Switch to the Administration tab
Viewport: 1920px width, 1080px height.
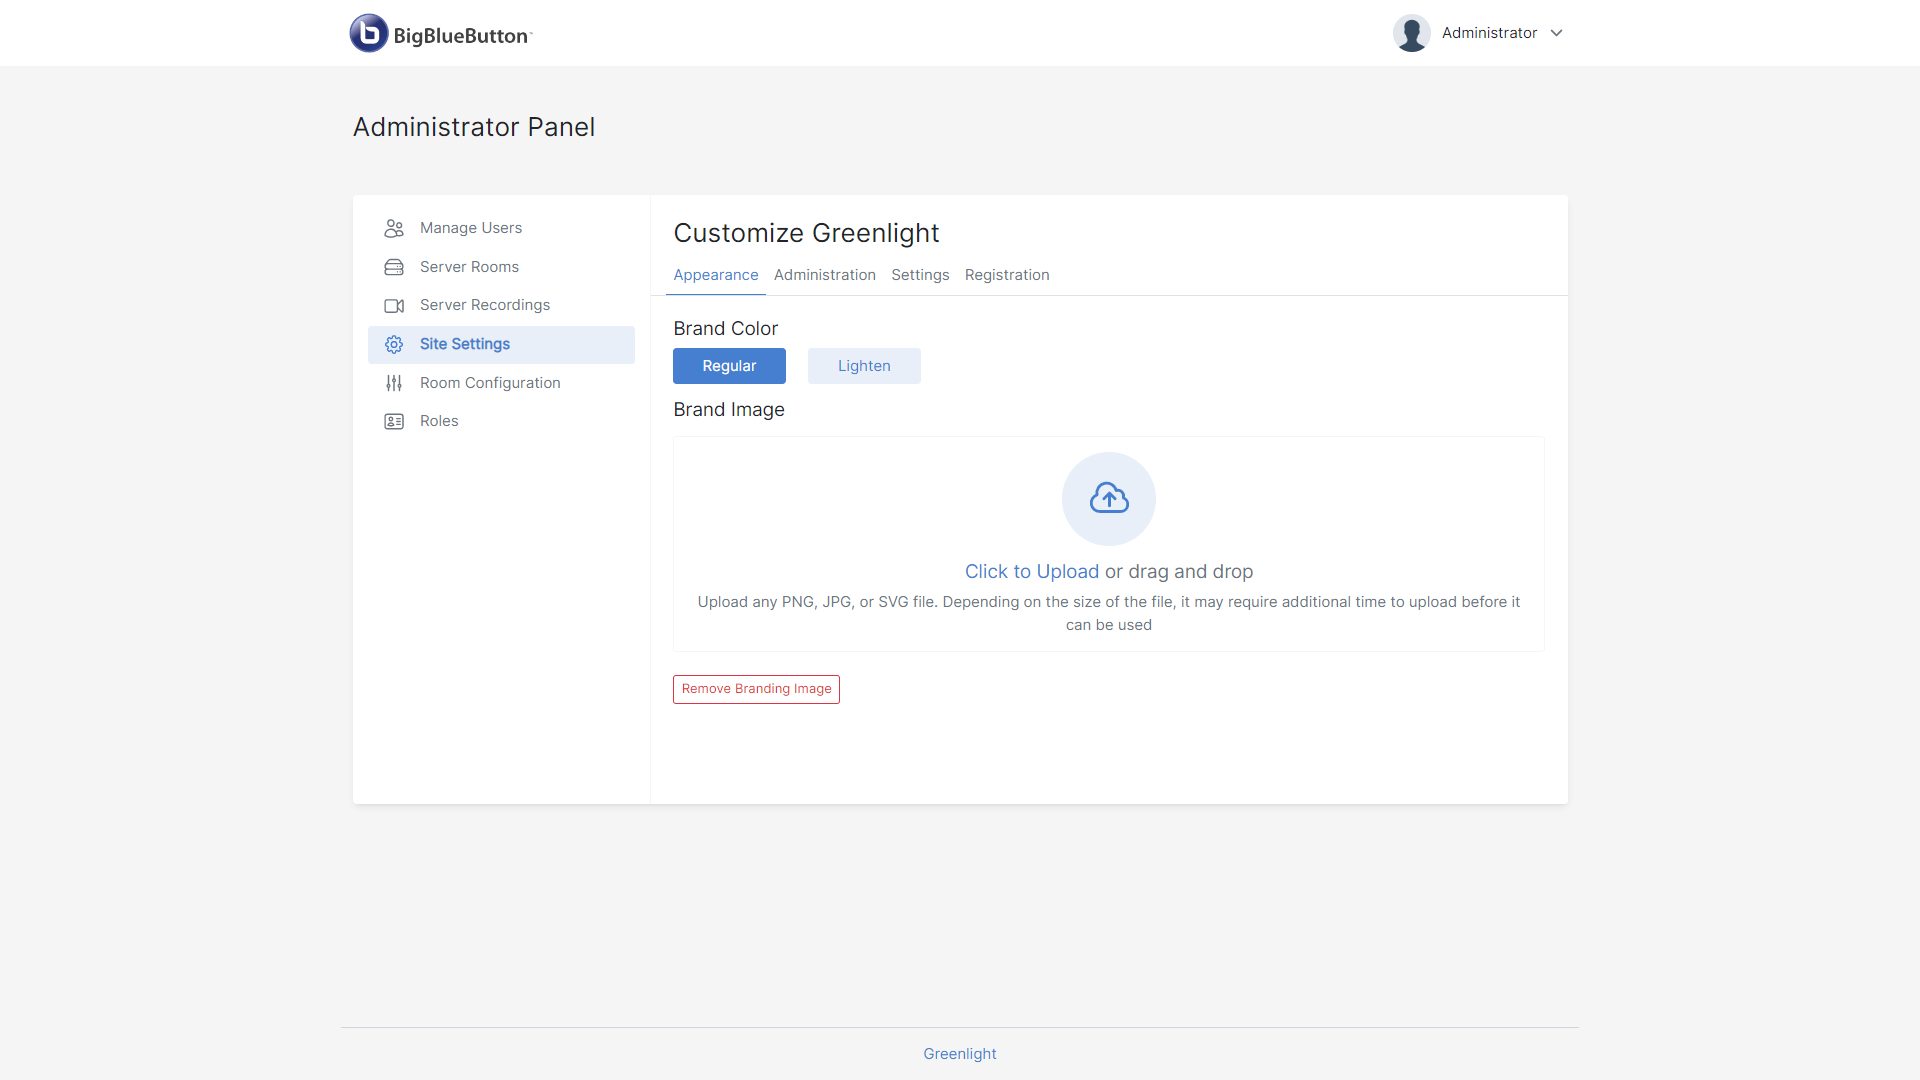click(825, 275)
